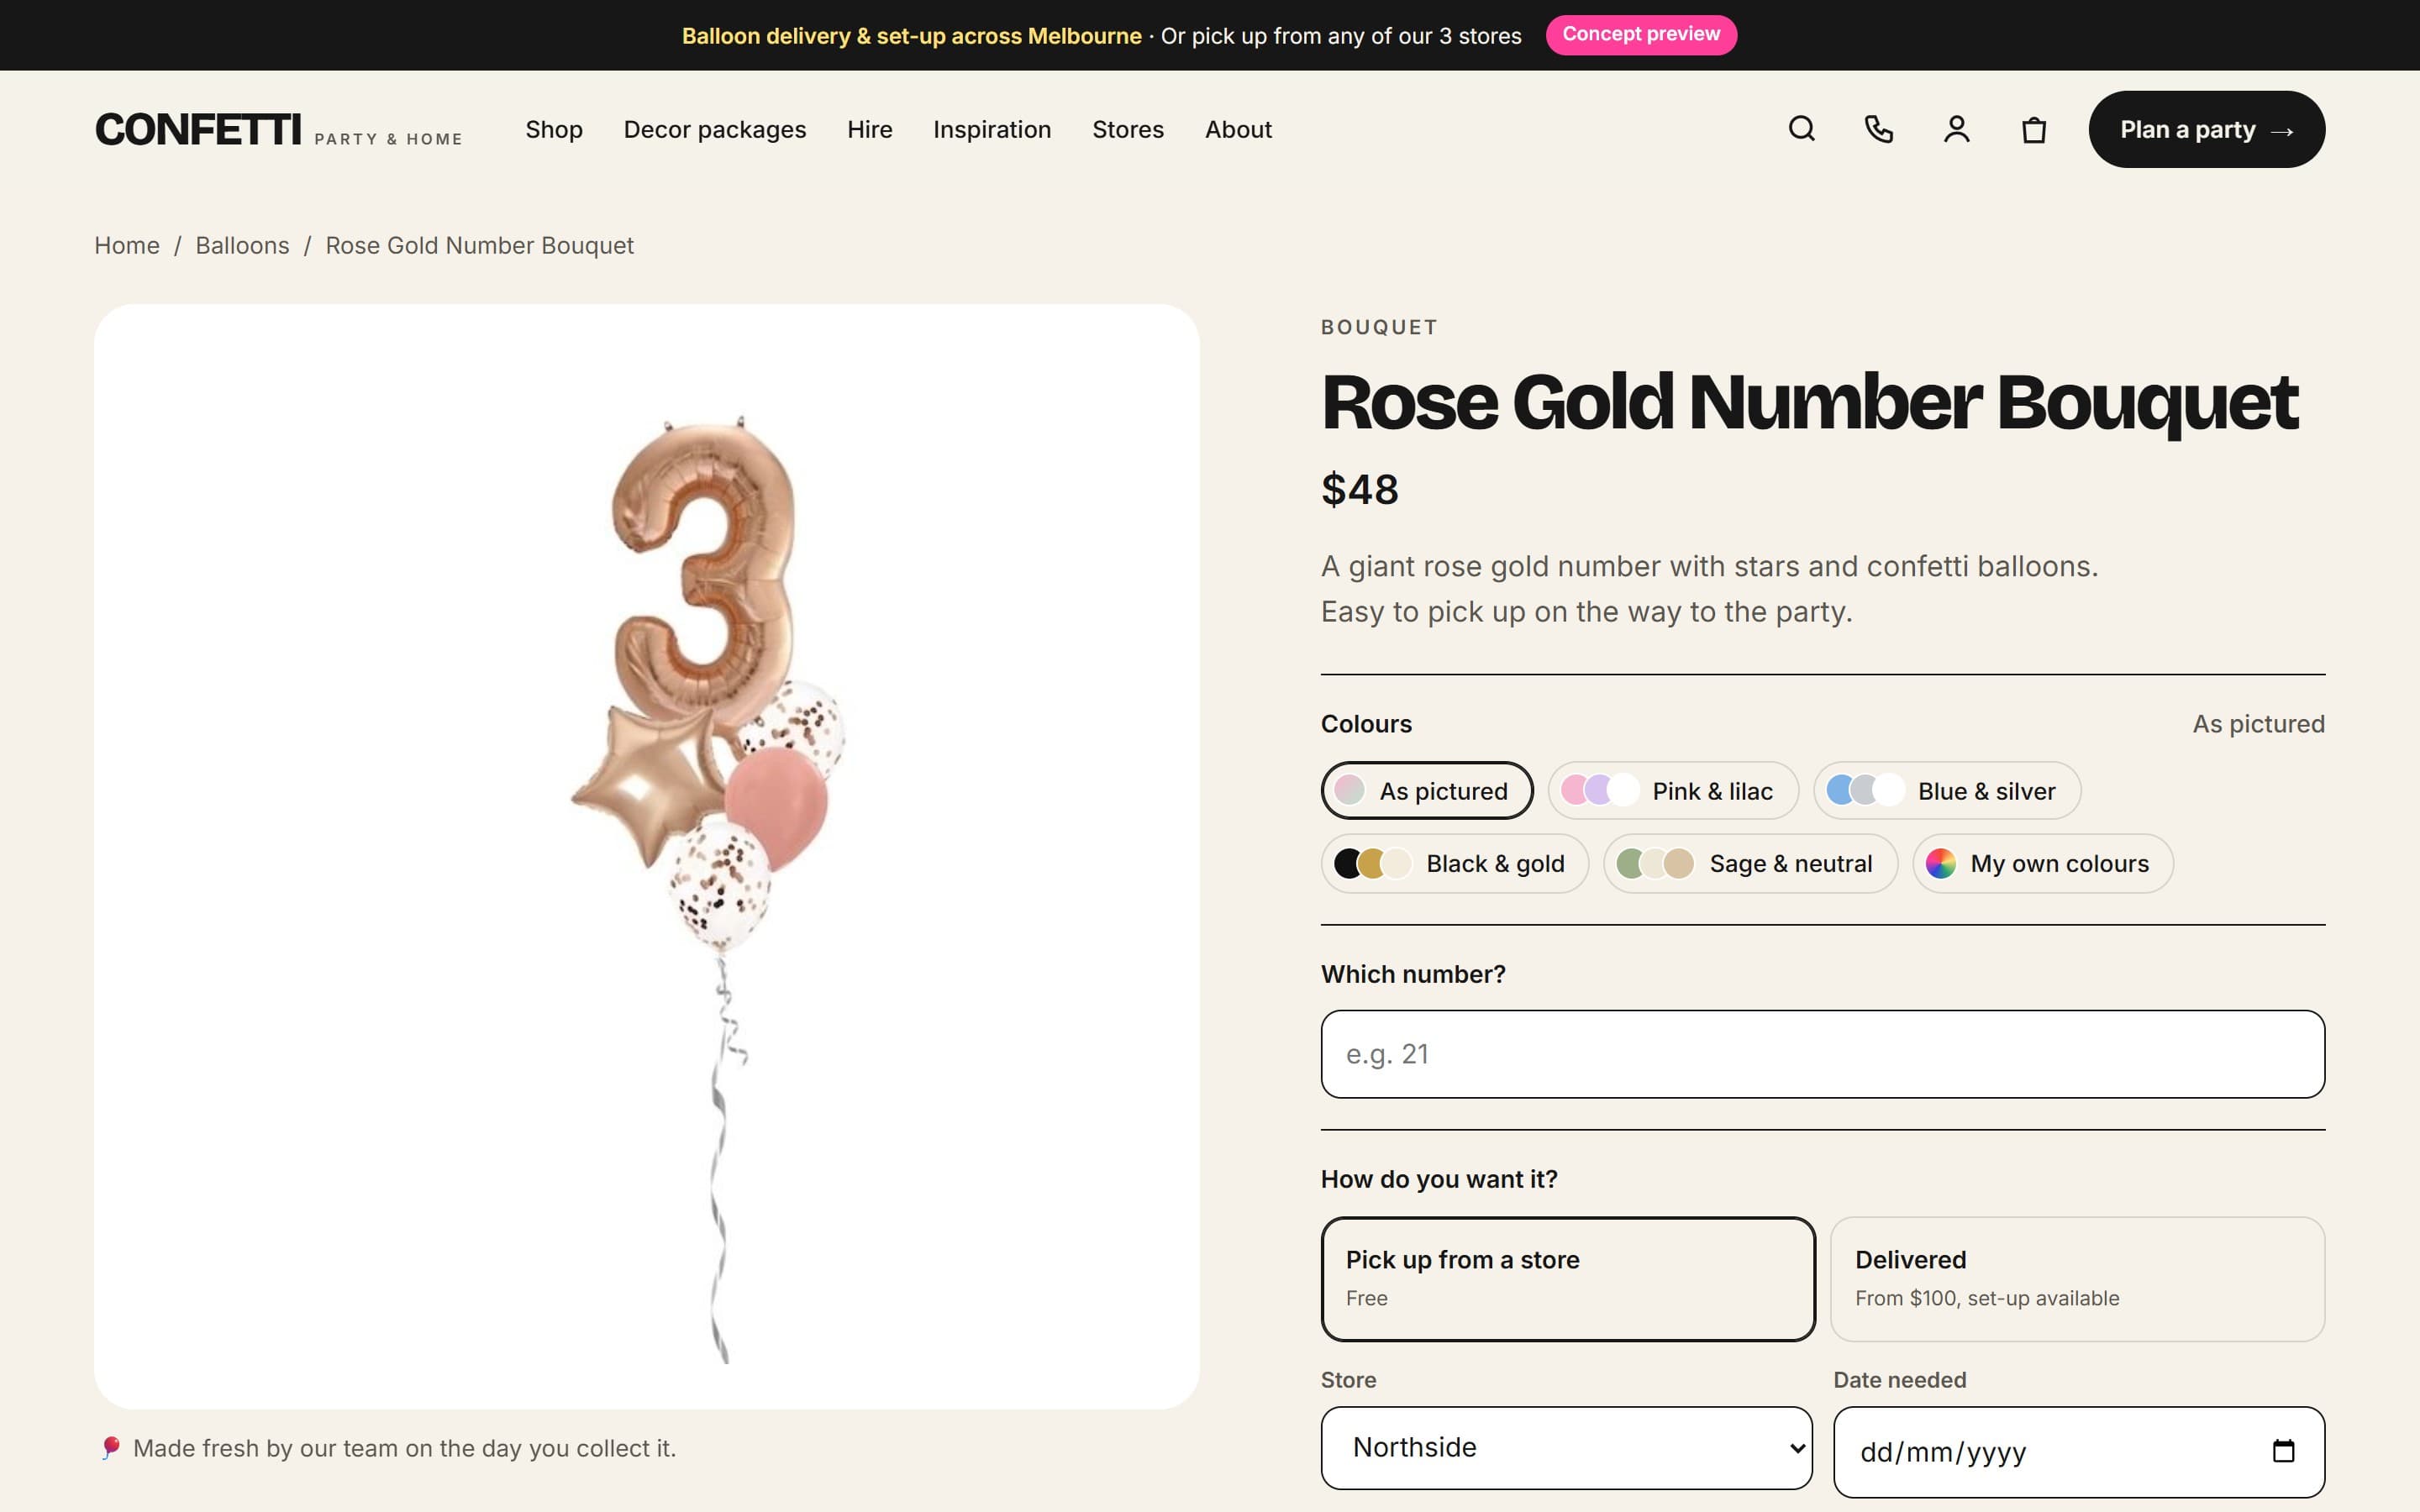Choose the Delivered fulfilment option
The width and height of the screenshot is (2420, 1512).
point(2077,1278)
